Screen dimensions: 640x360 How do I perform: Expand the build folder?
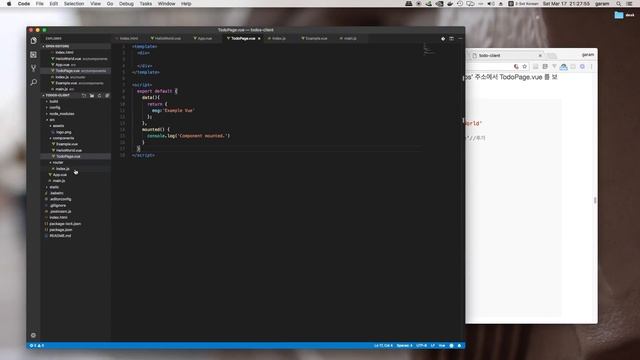53,101
